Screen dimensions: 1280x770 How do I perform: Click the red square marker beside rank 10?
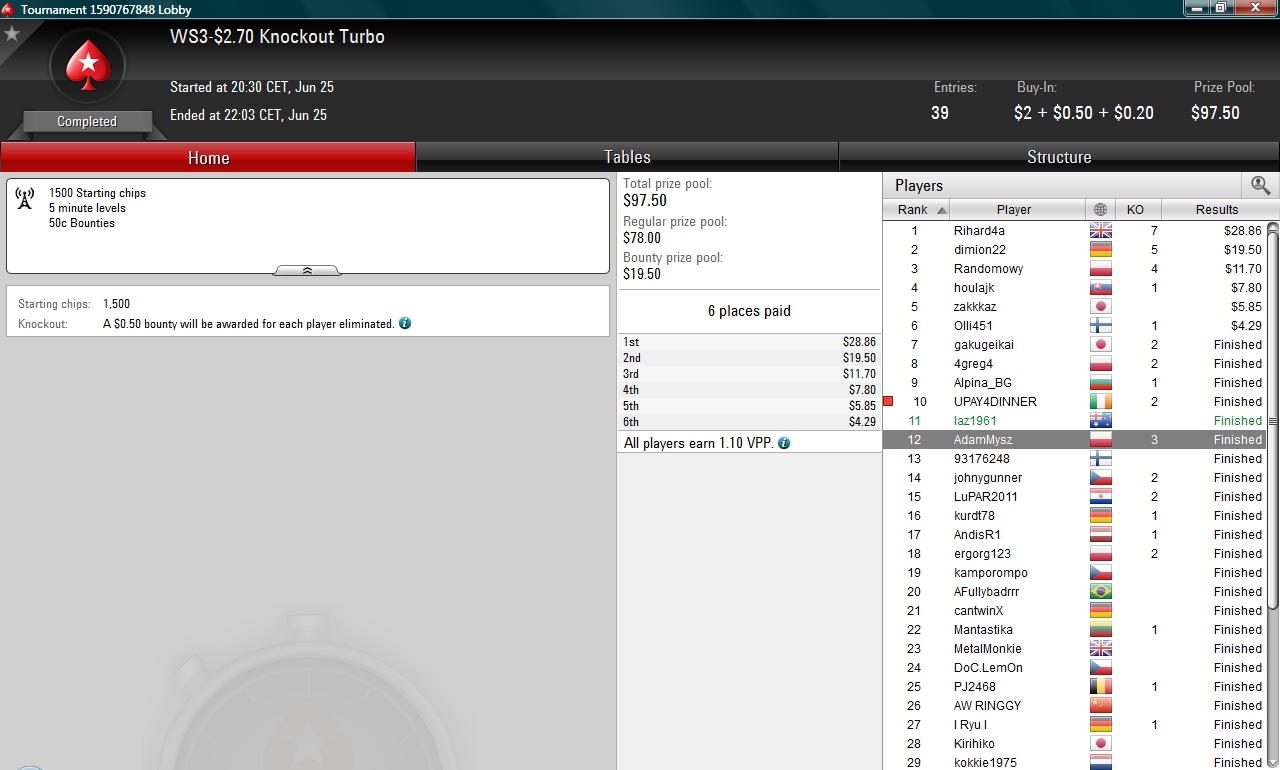point(887,402)
